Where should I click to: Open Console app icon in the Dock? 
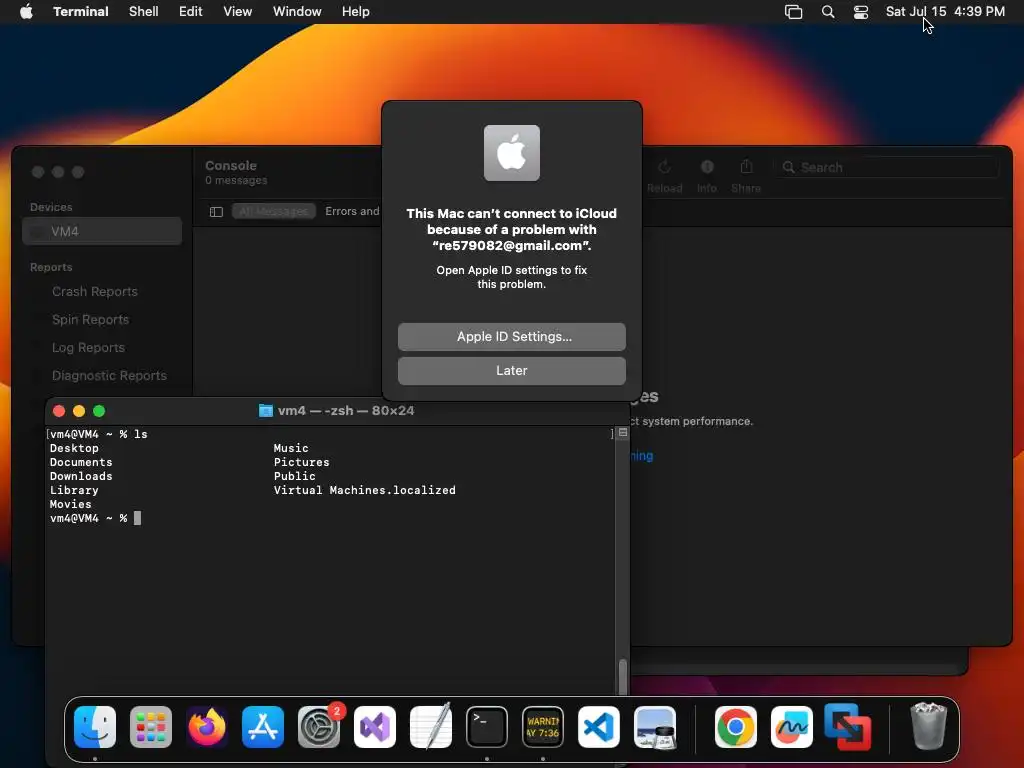(x=543, y=727)
